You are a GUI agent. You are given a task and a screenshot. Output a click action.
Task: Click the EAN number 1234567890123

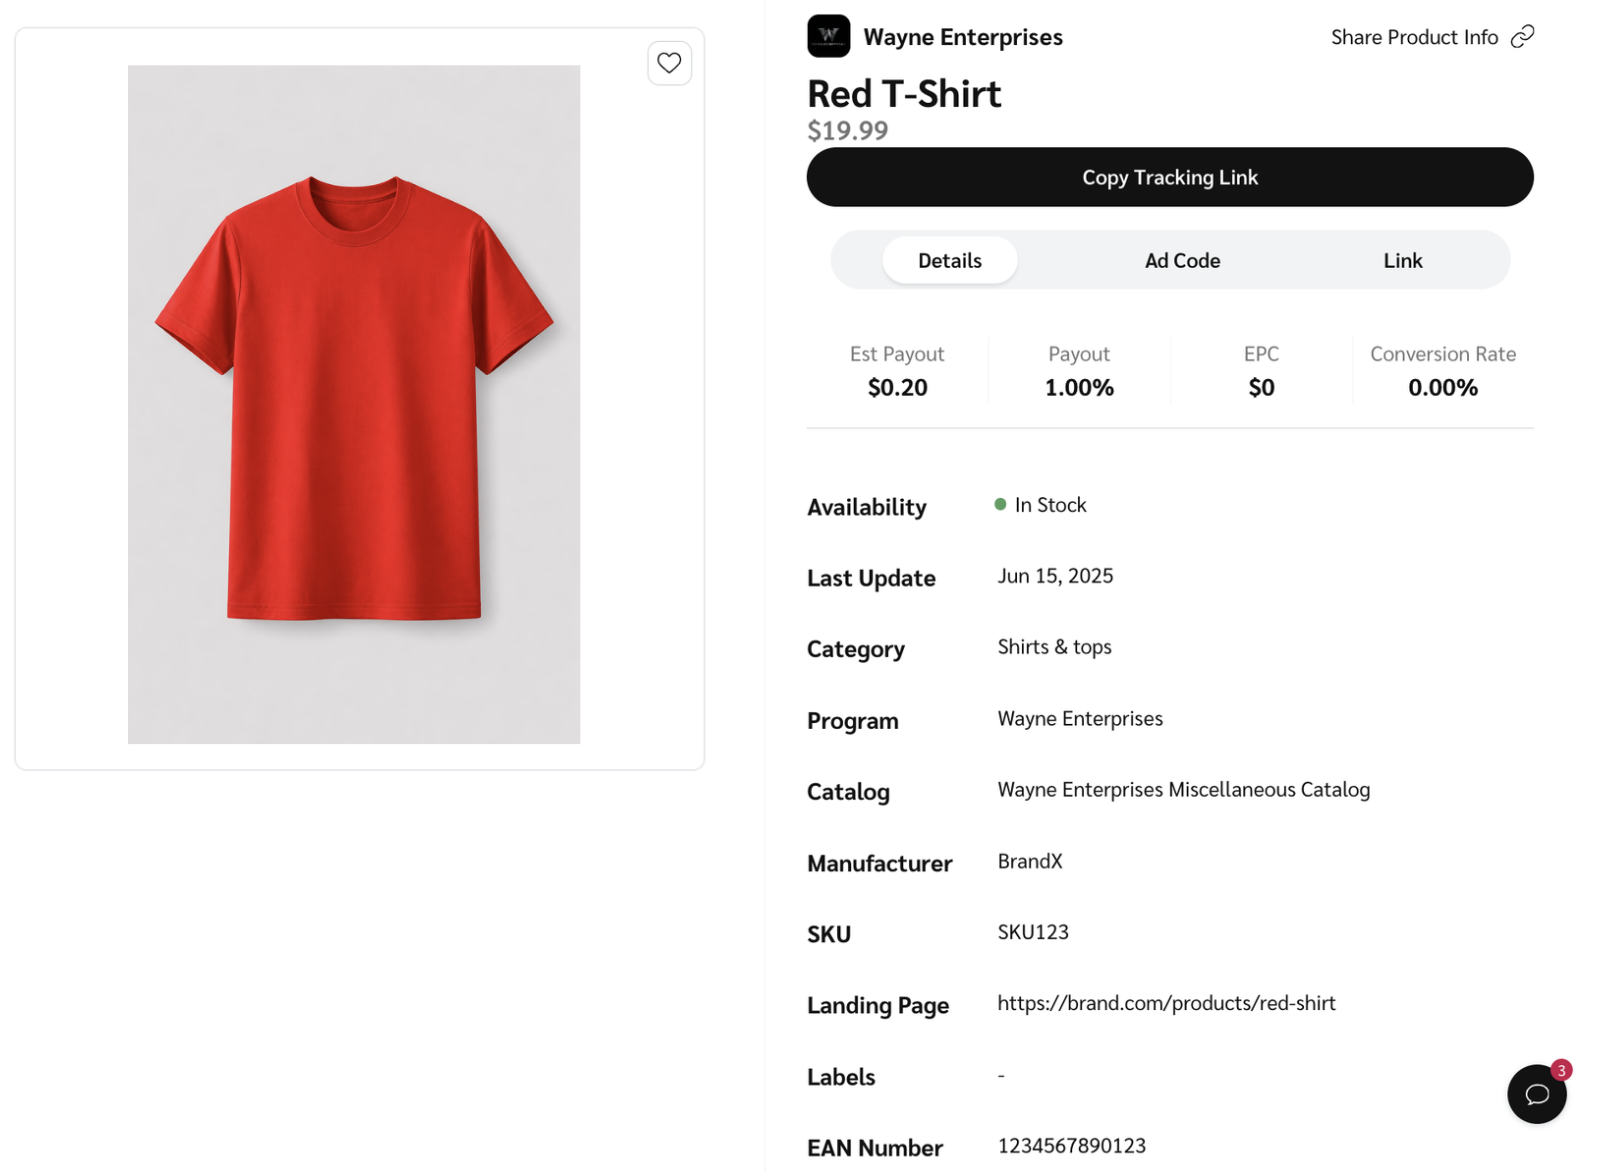click(1071, 1146)
